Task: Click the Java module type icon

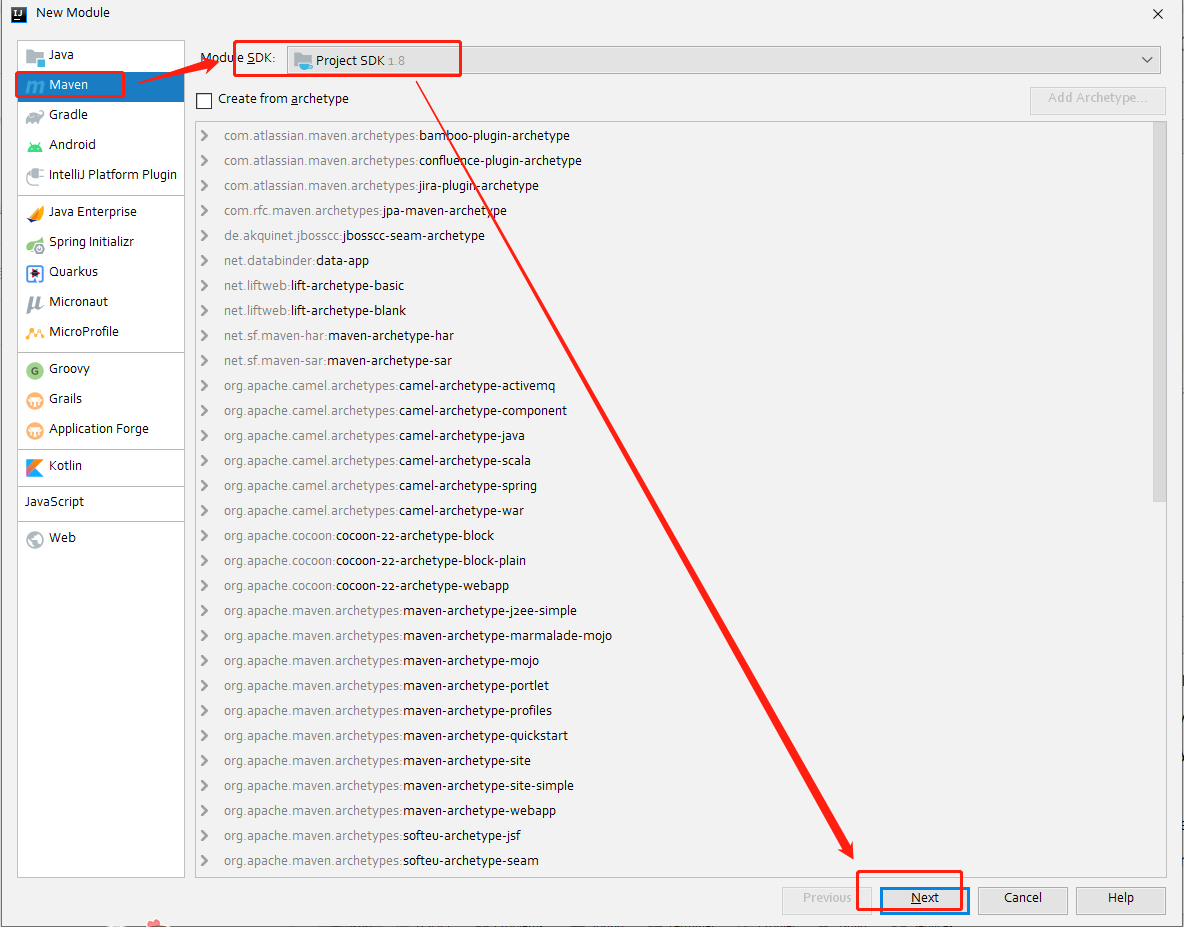Action: point(35,57)
